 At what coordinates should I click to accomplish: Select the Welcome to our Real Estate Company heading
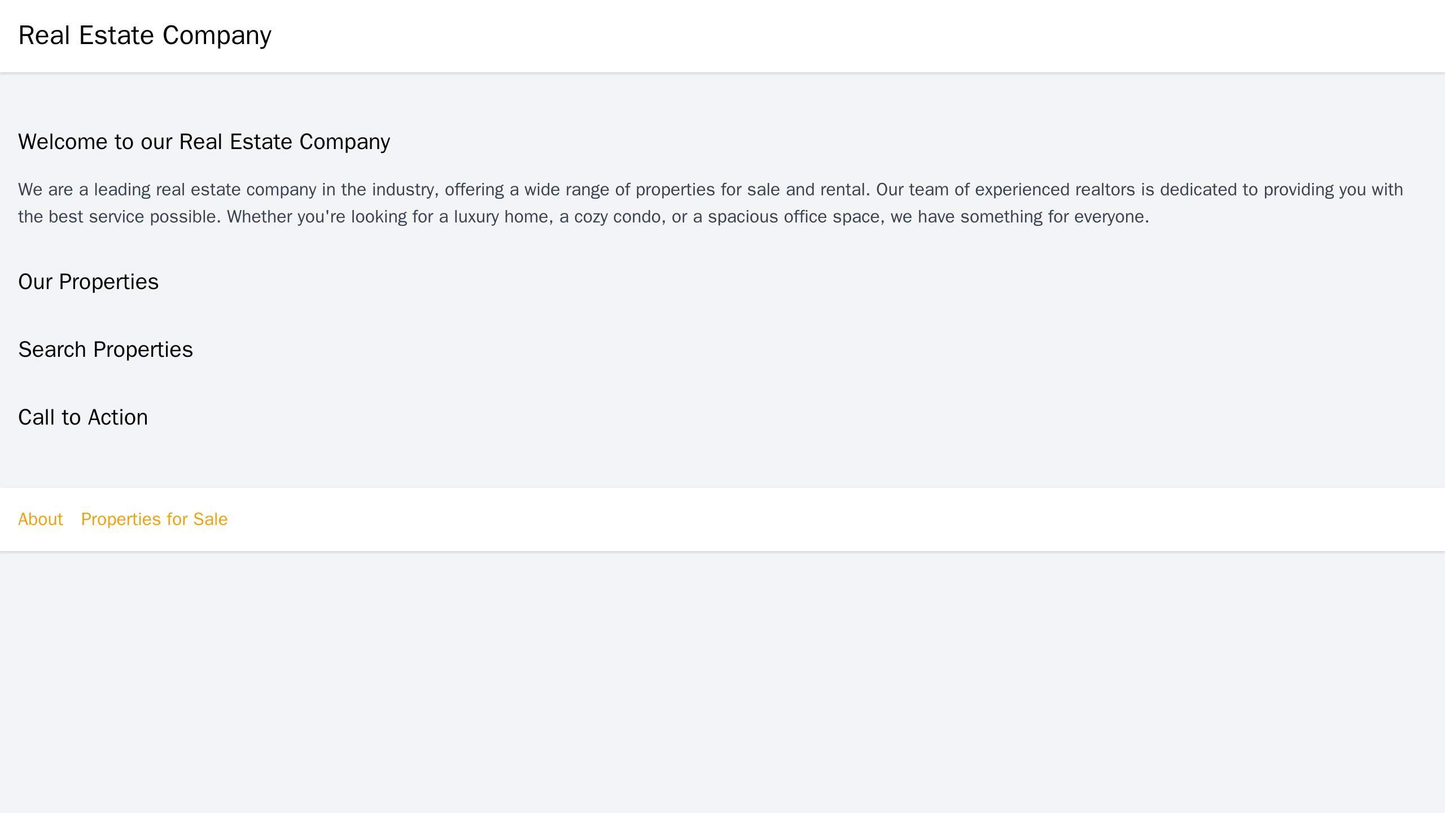click(204, 142)
